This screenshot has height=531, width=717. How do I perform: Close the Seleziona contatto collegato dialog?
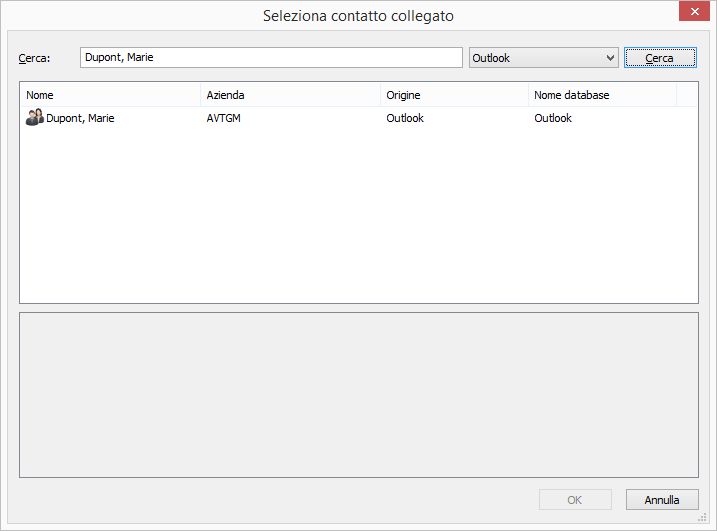coord(691,13)
